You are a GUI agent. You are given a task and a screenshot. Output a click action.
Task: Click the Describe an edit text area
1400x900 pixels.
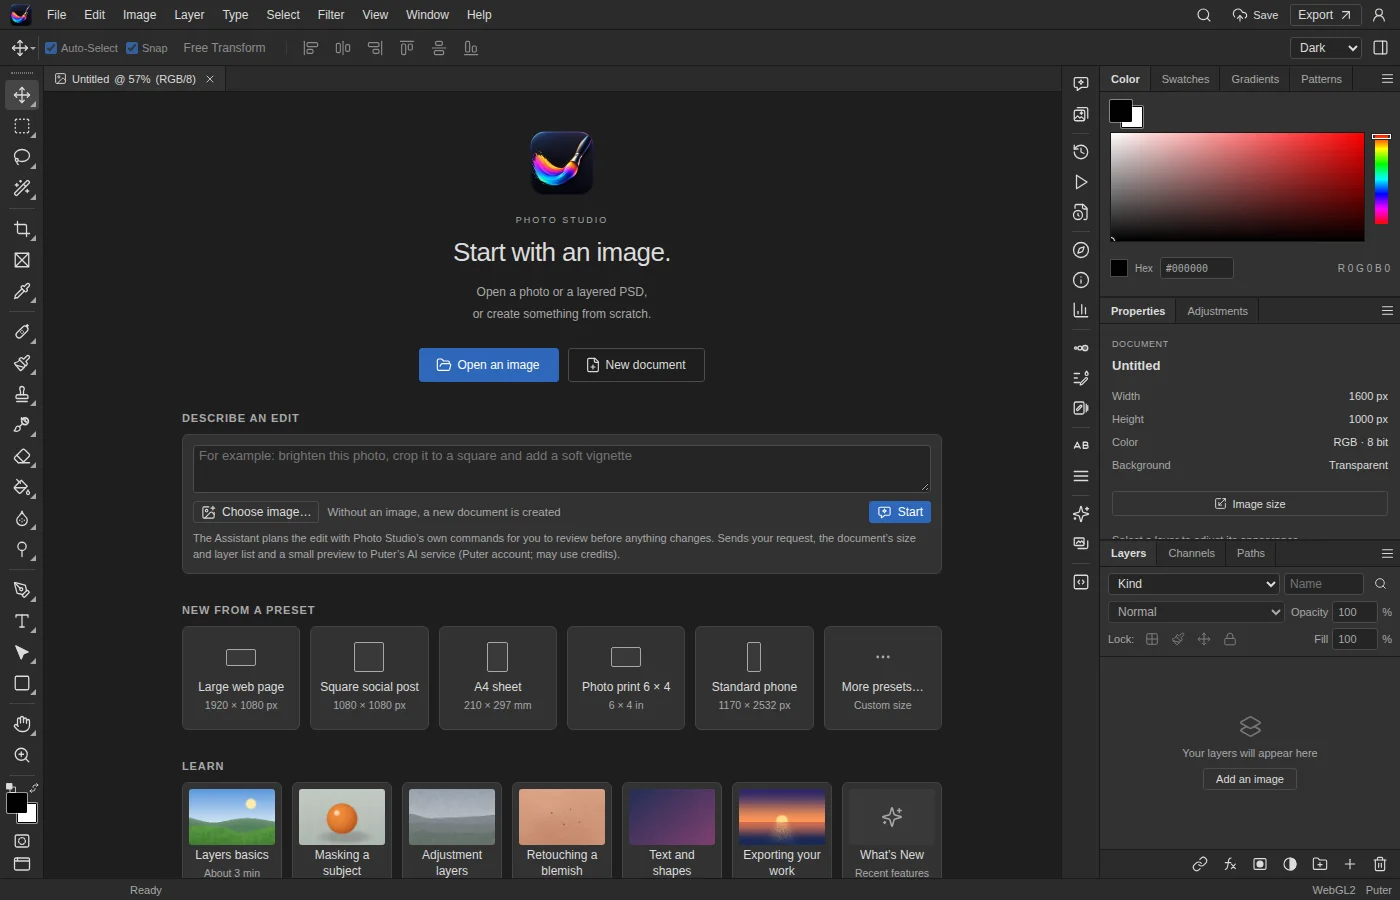coord(562,468)
